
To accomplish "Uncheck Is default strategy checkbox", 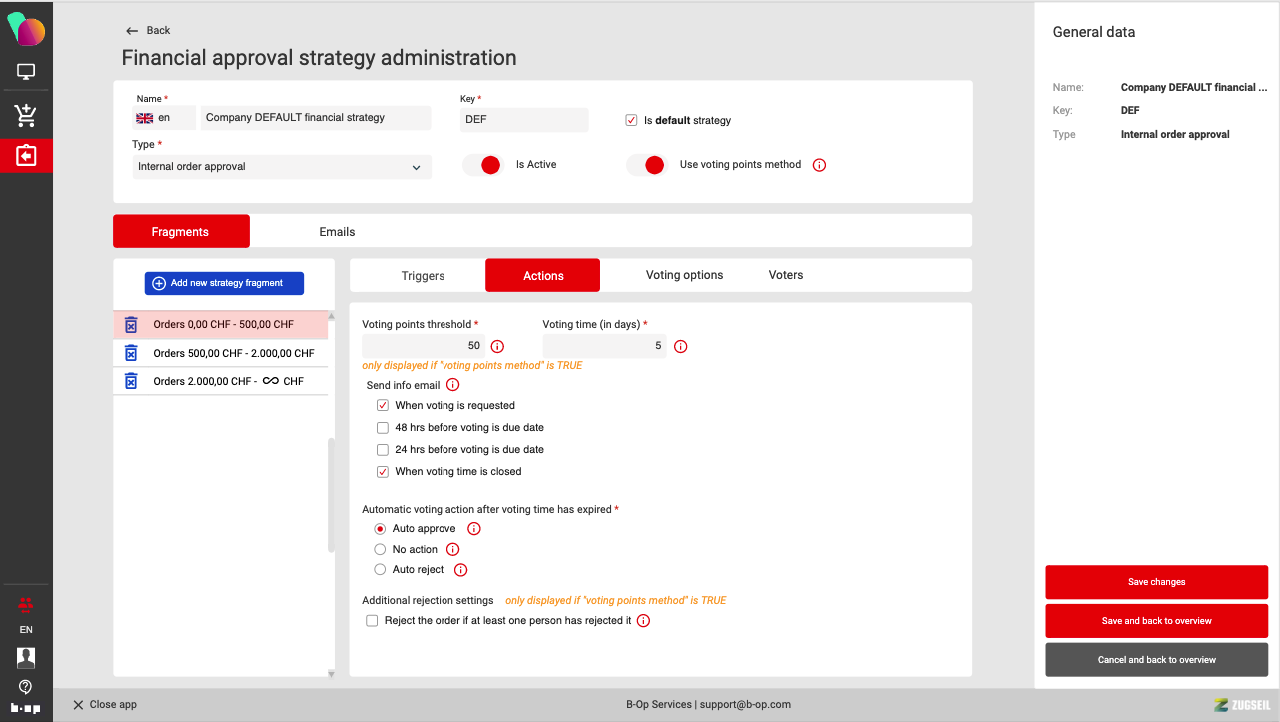I will (x=631, y=120).
